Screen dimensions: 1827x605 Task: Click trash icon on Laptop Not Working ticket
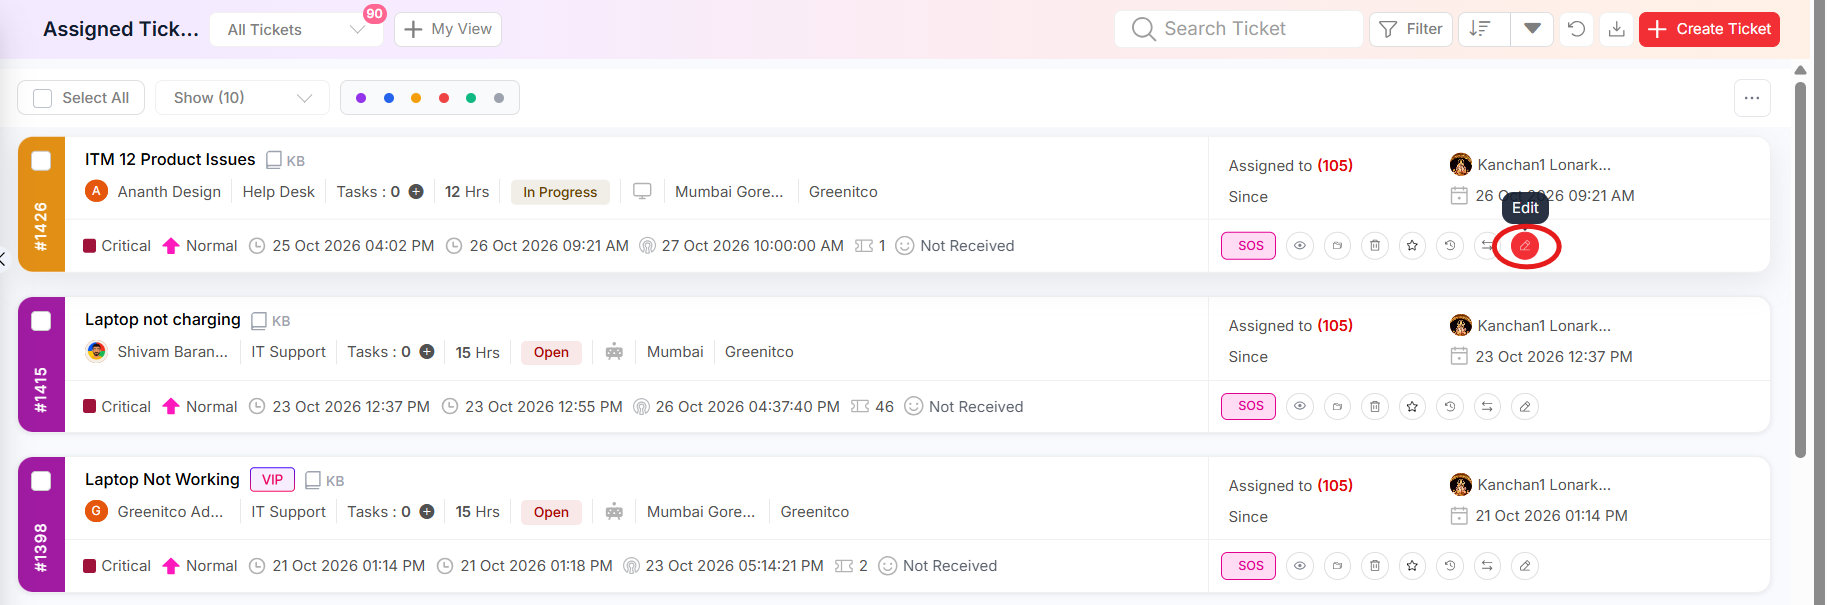1375,566
